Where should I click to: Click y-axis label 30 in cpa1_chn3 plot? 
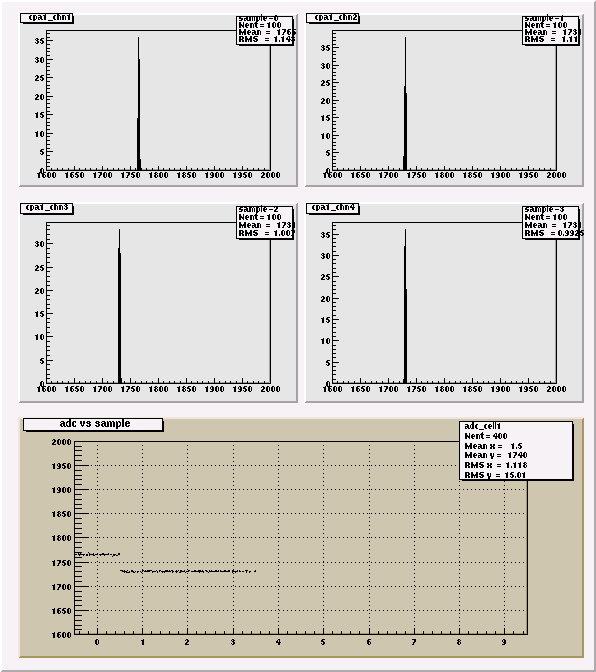(x=39, y=244)
